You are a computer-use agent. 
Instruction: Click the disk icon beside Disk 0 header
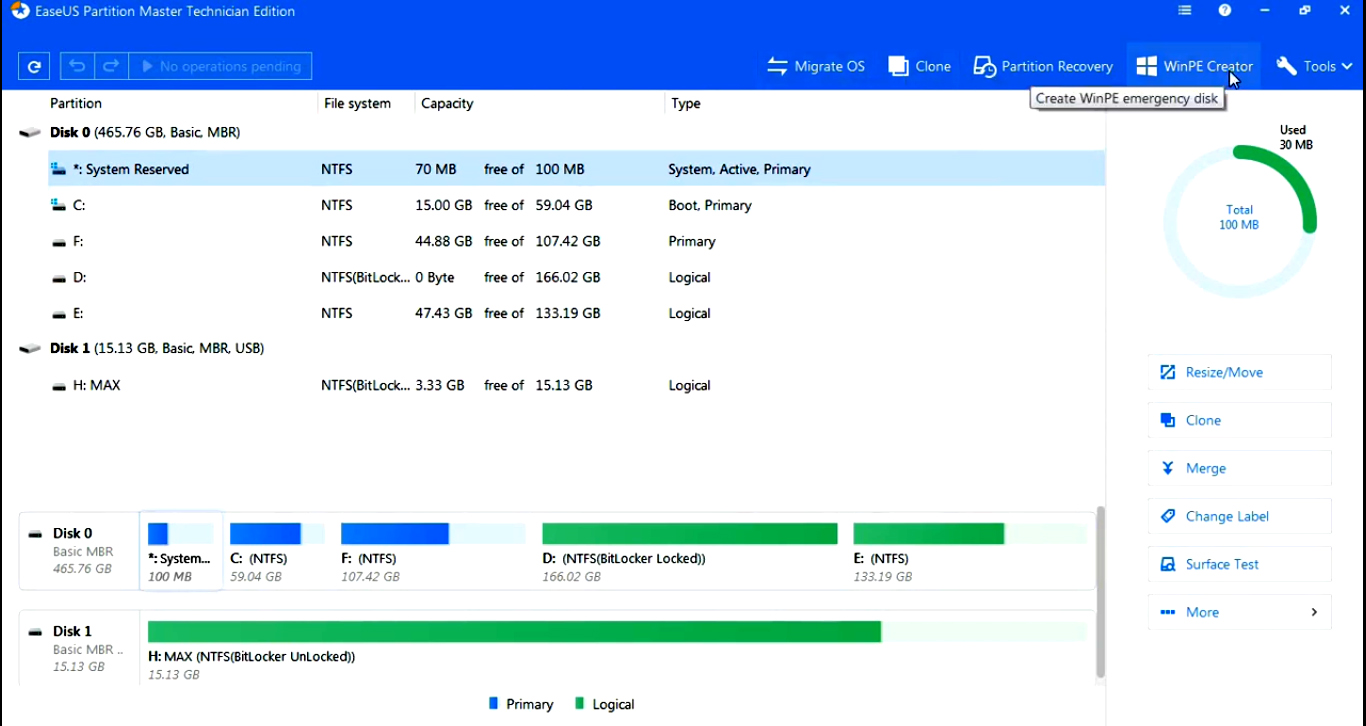click(x=30, y=132)
